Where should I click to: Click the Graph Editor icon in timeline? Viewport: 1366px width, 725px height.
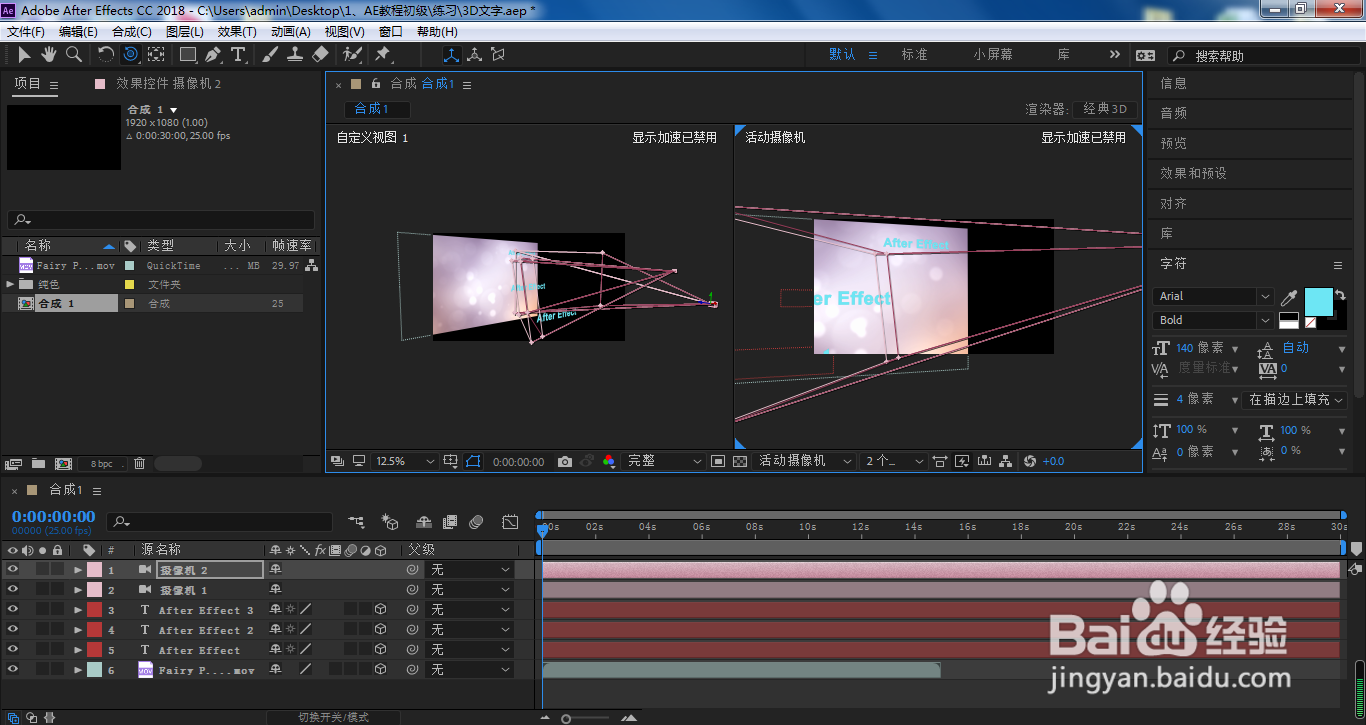(x=510, y=521)
